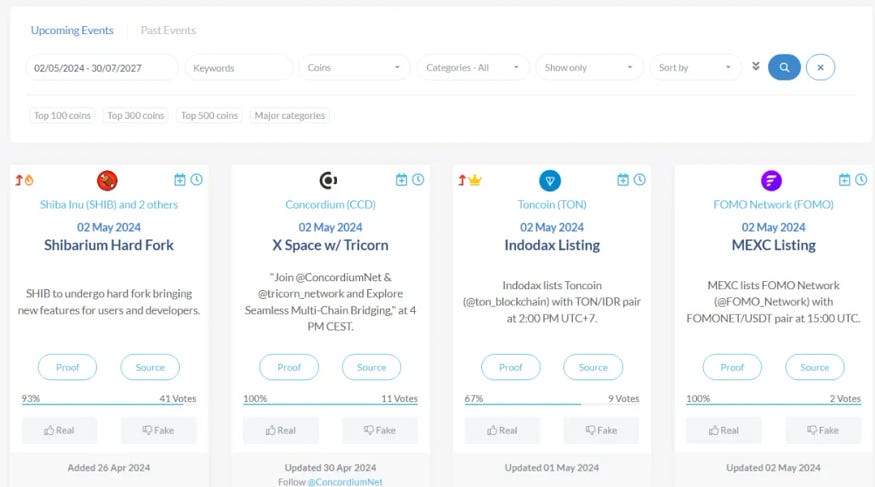This screenshot has height=487, width=875.
Task: Select Top 500 coins filter
Action: pos(209,115)
